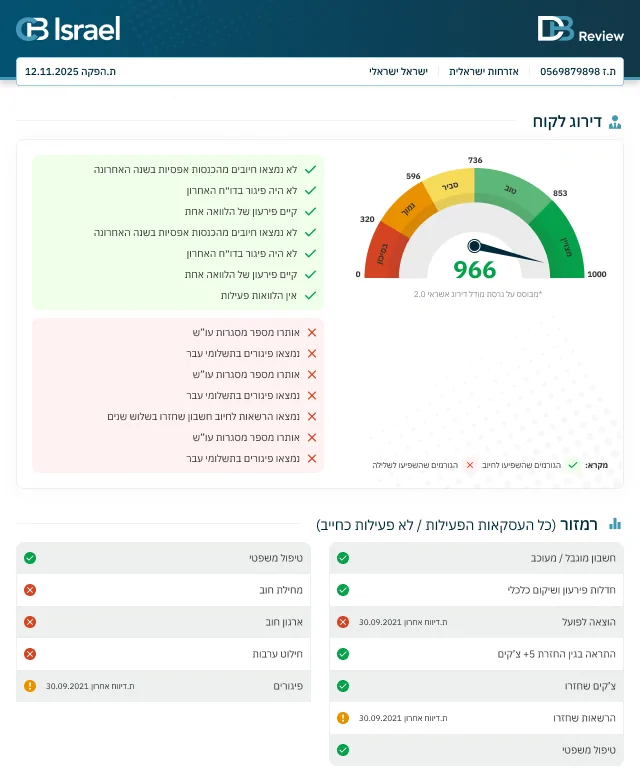Click the green status icon for 'התראה בגין החזרת +5 צ'קים'
The image size is (640, 772).
343,654
